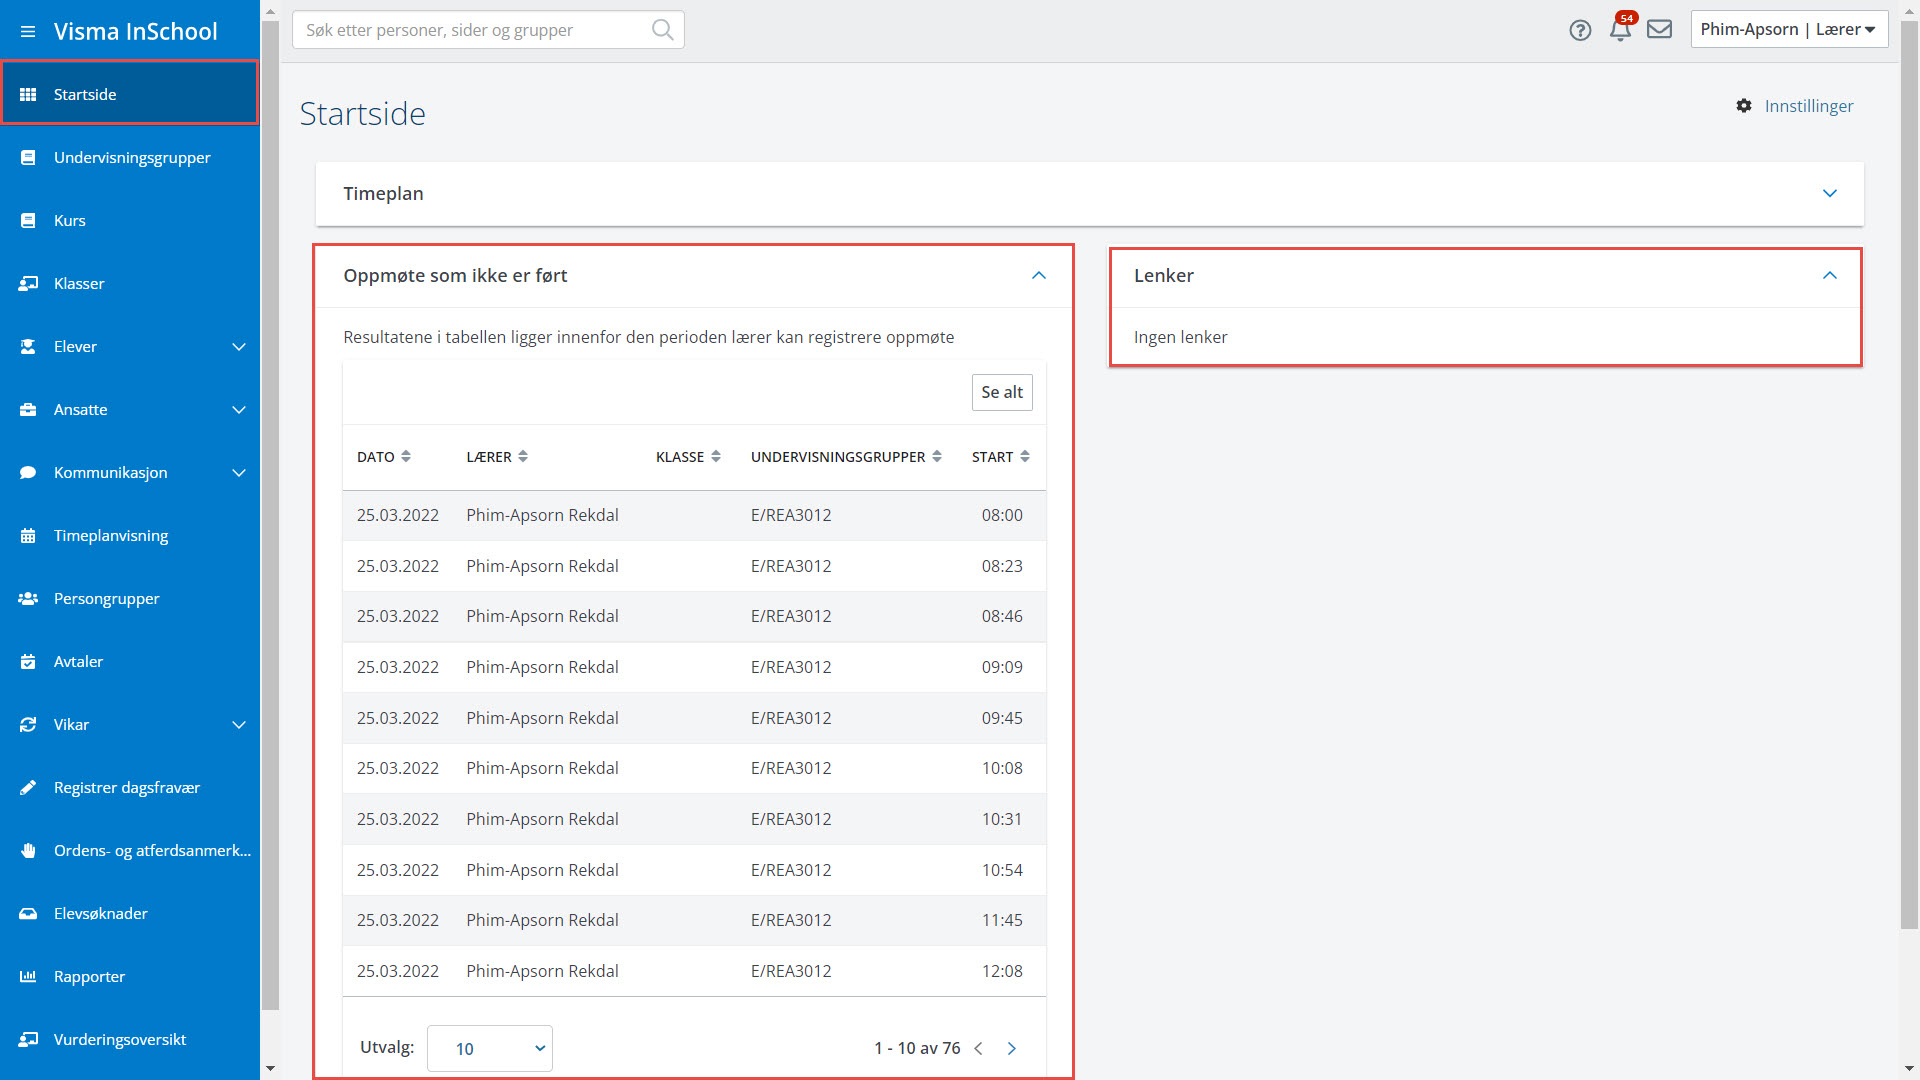Click the Se alt button
Image resolution: width=1920 pixels, height=1080 pixels.
tap(1002, 392)
